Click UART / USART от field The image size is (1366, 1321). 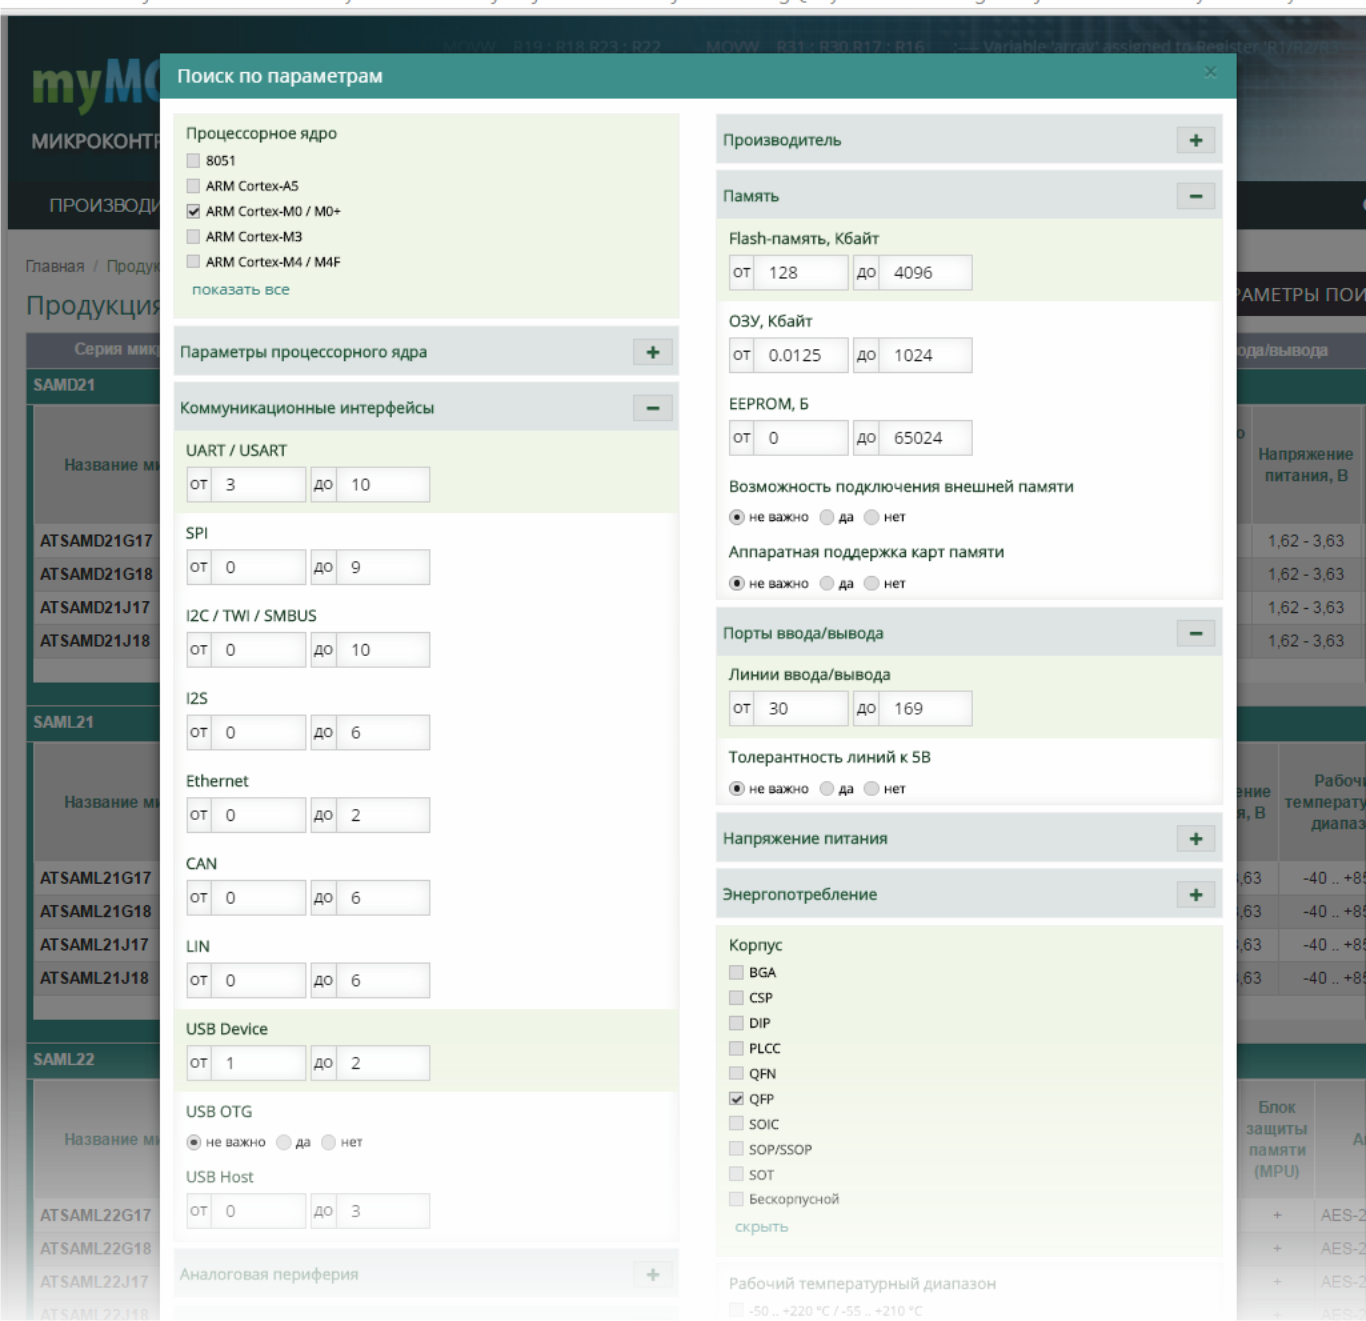(x=258, y=485)
